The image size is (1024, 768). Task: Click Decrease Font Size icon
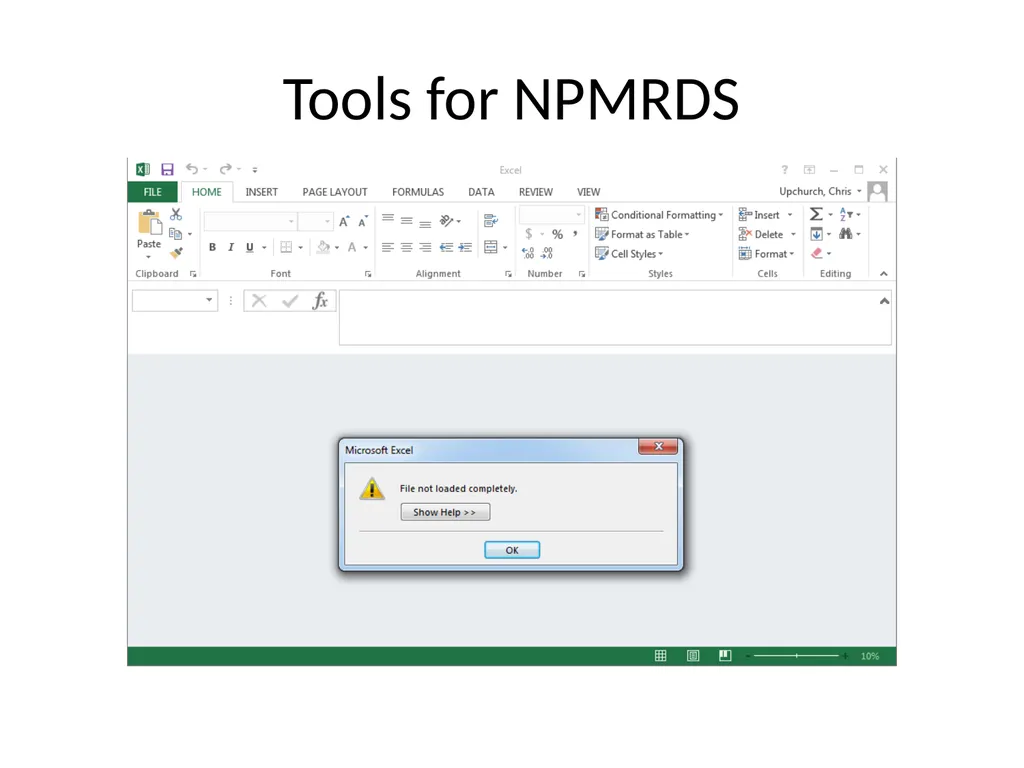[362, 221]
